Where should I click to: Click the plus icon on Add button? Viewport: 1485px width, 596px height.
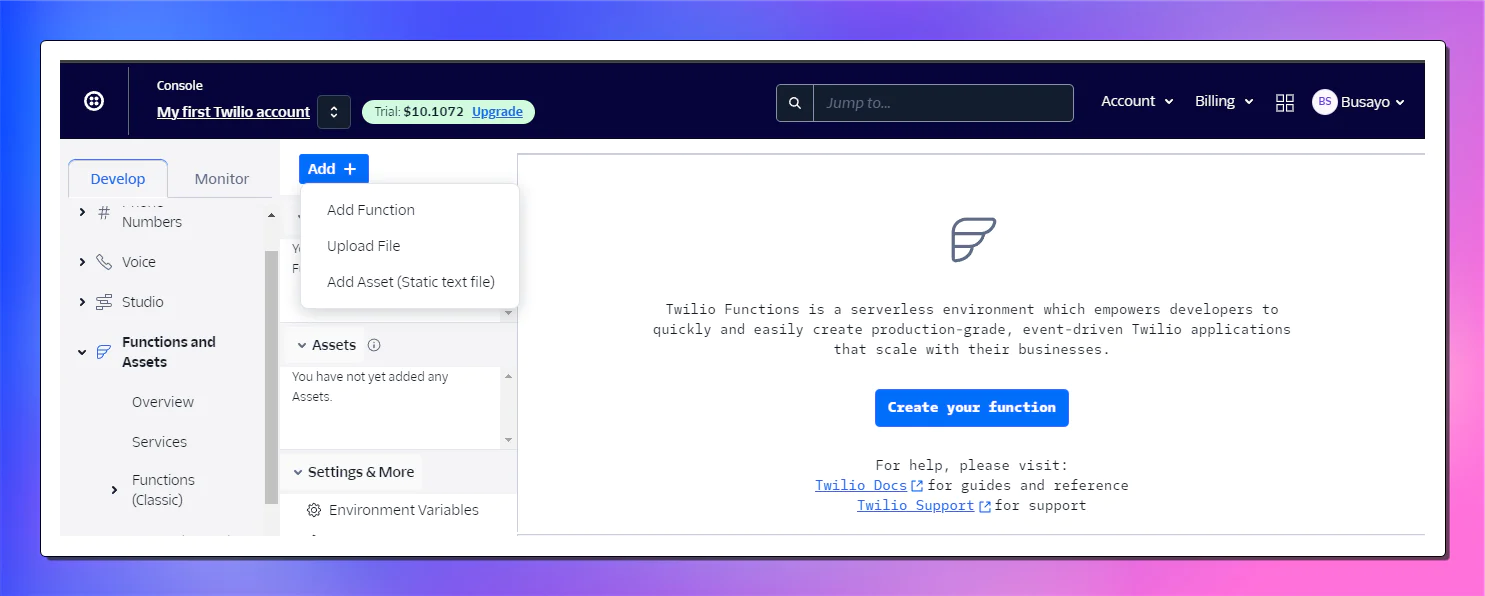pos(350,169)
